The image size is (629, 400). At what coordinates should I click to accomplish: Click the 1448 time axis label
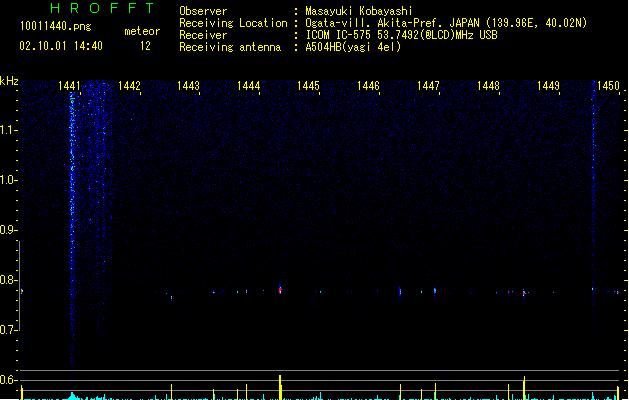488,86
